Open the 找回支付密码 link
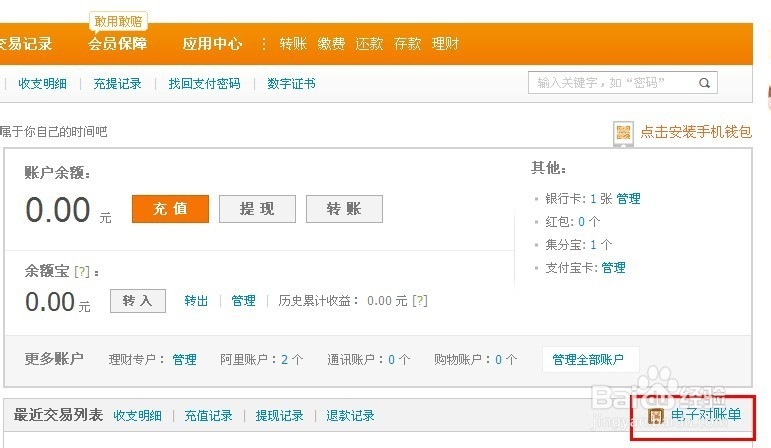This screenshot has width=771, height=448. (205, 84)
